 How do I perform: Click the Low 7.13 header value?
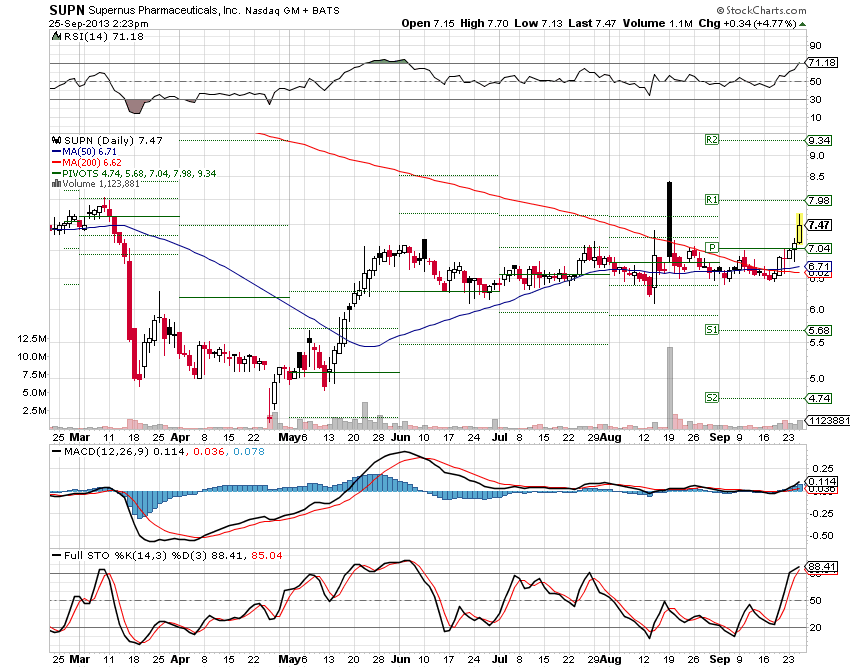coord(538,23)
